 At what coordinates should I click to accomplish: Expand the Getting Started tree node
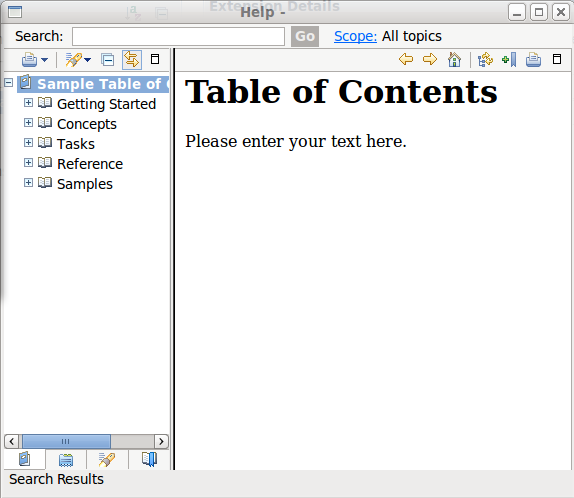pyautogui.click(x=28, y=103)
